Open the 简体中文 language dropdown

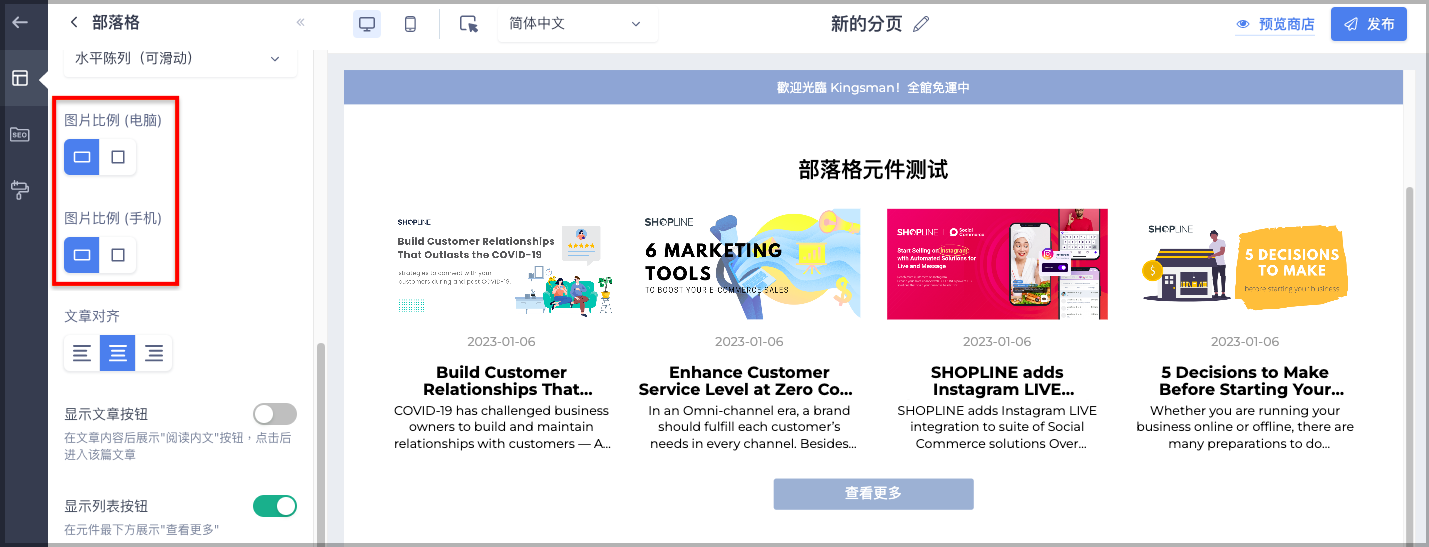tap(577, 24)
